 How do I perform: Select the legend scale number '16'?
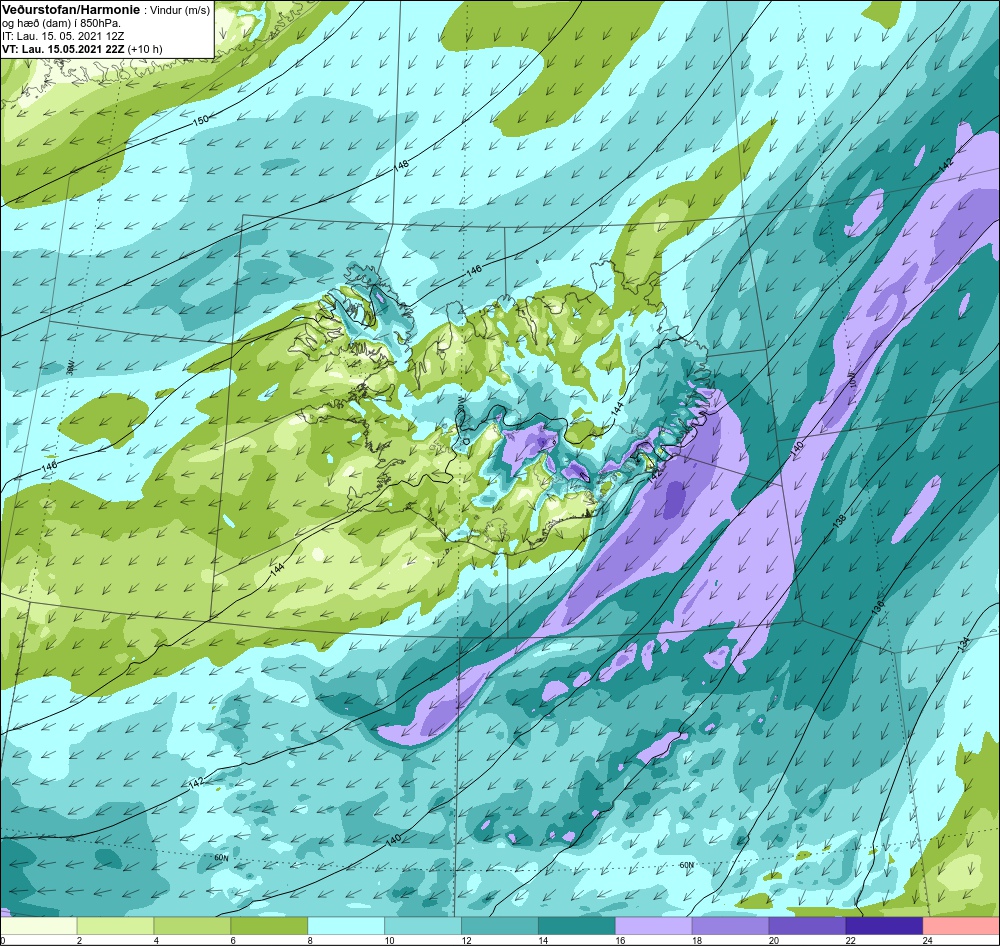pyautogui.click(x=620, y=940)
